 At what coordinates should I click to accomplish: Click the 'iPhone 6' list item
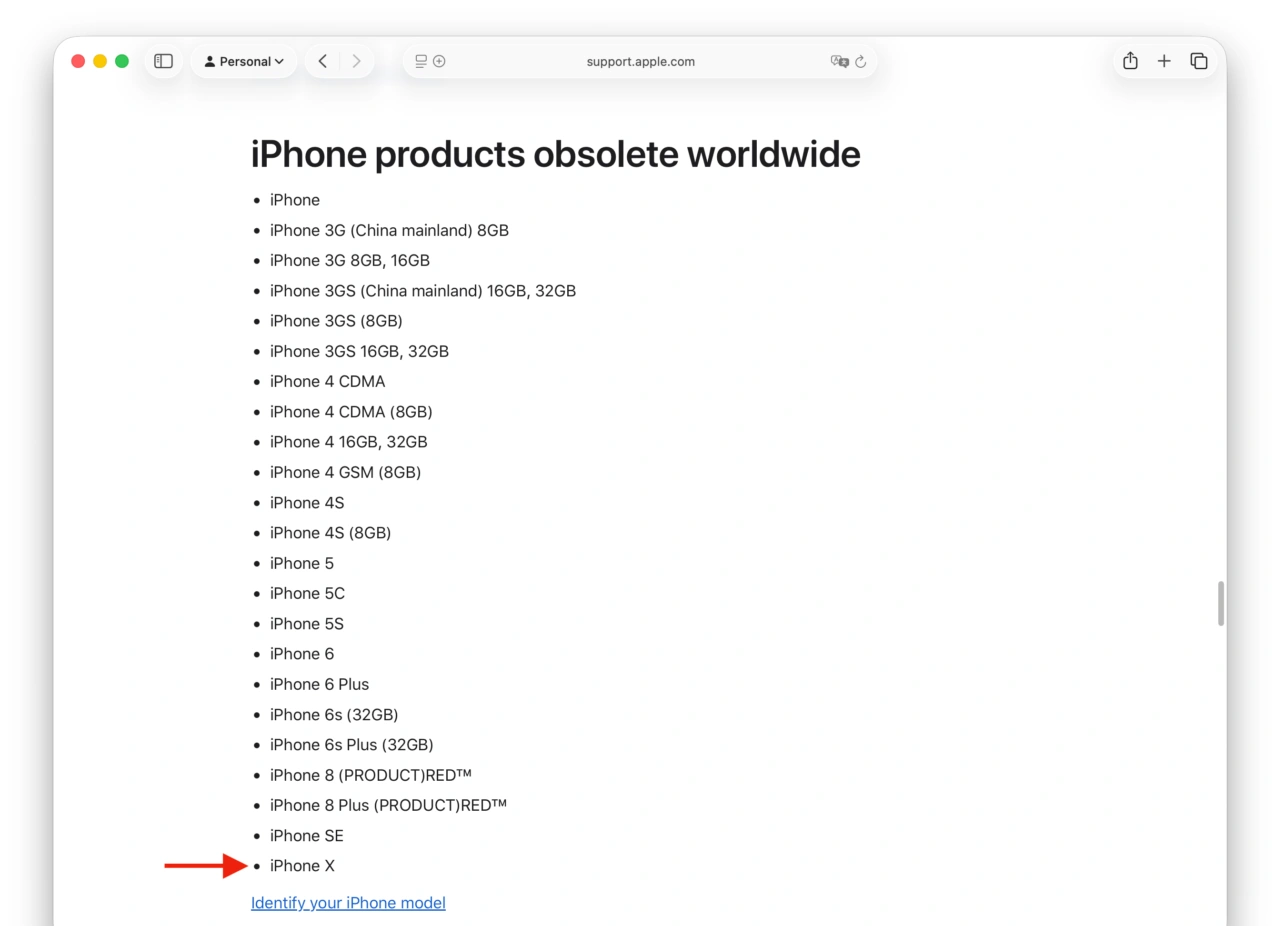pos(302,654)
